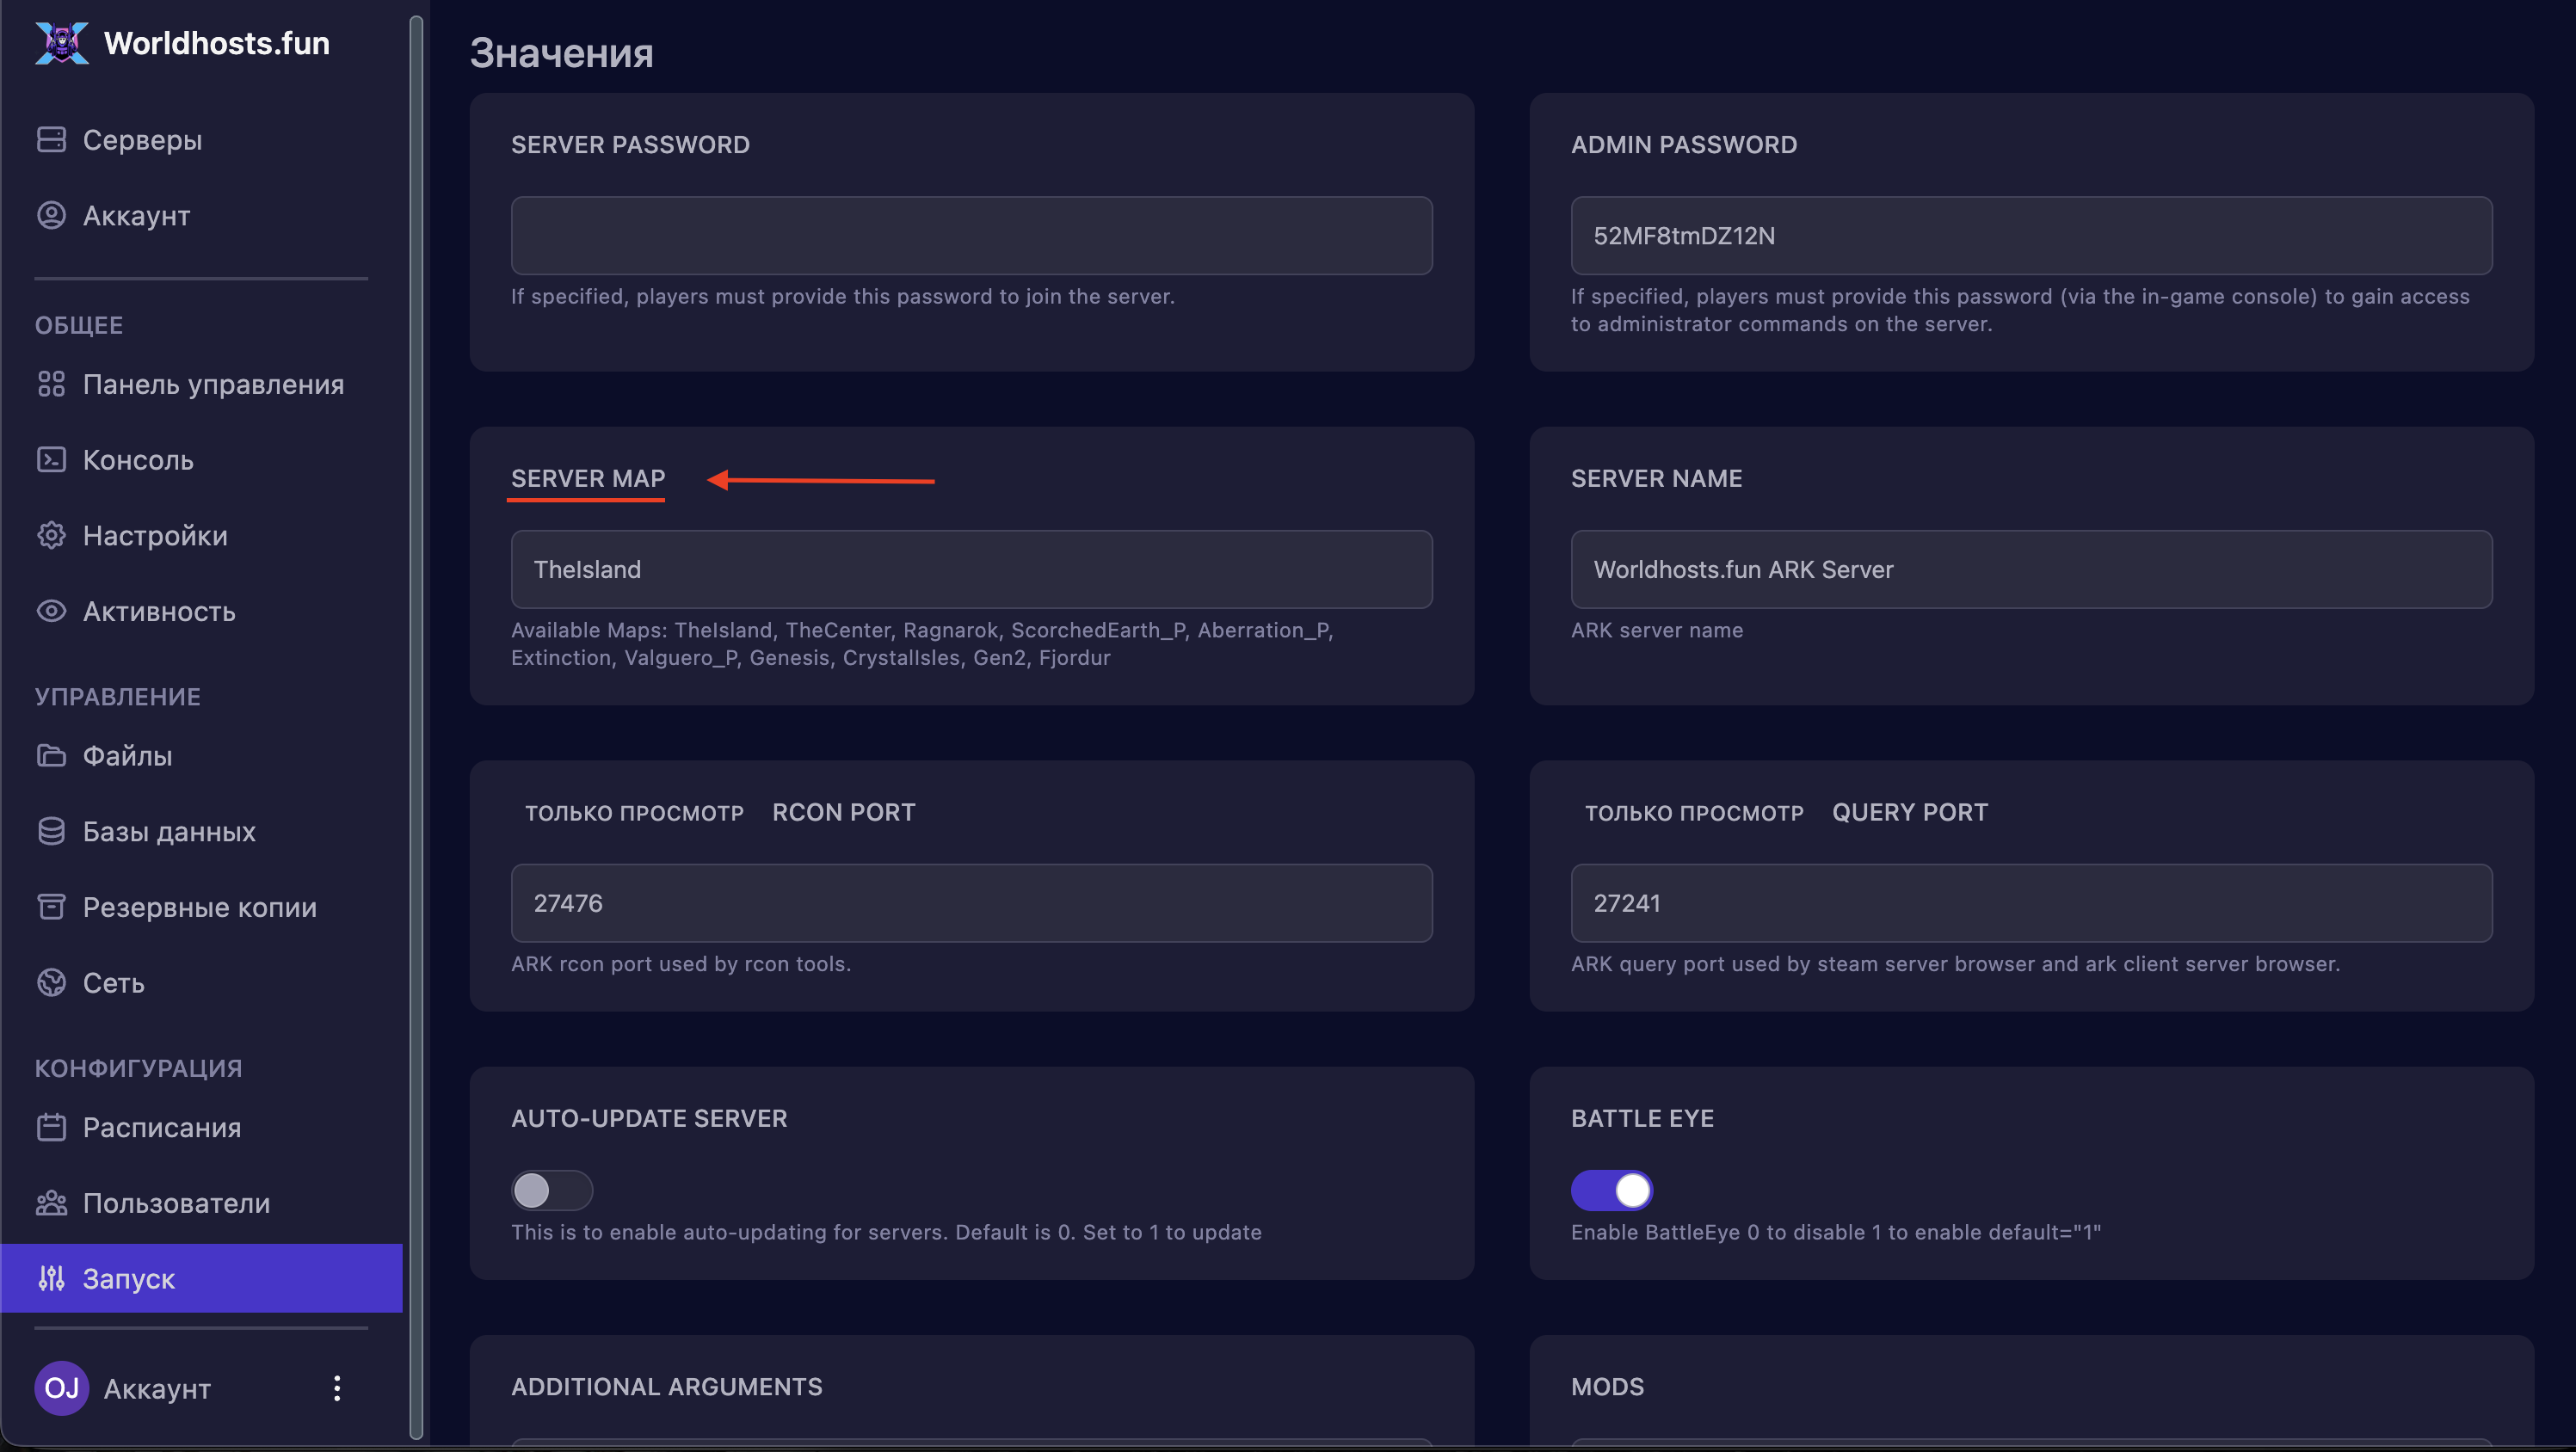
Task: Click the Серверы server icon in sidebar
Action: tap(51, 140)
